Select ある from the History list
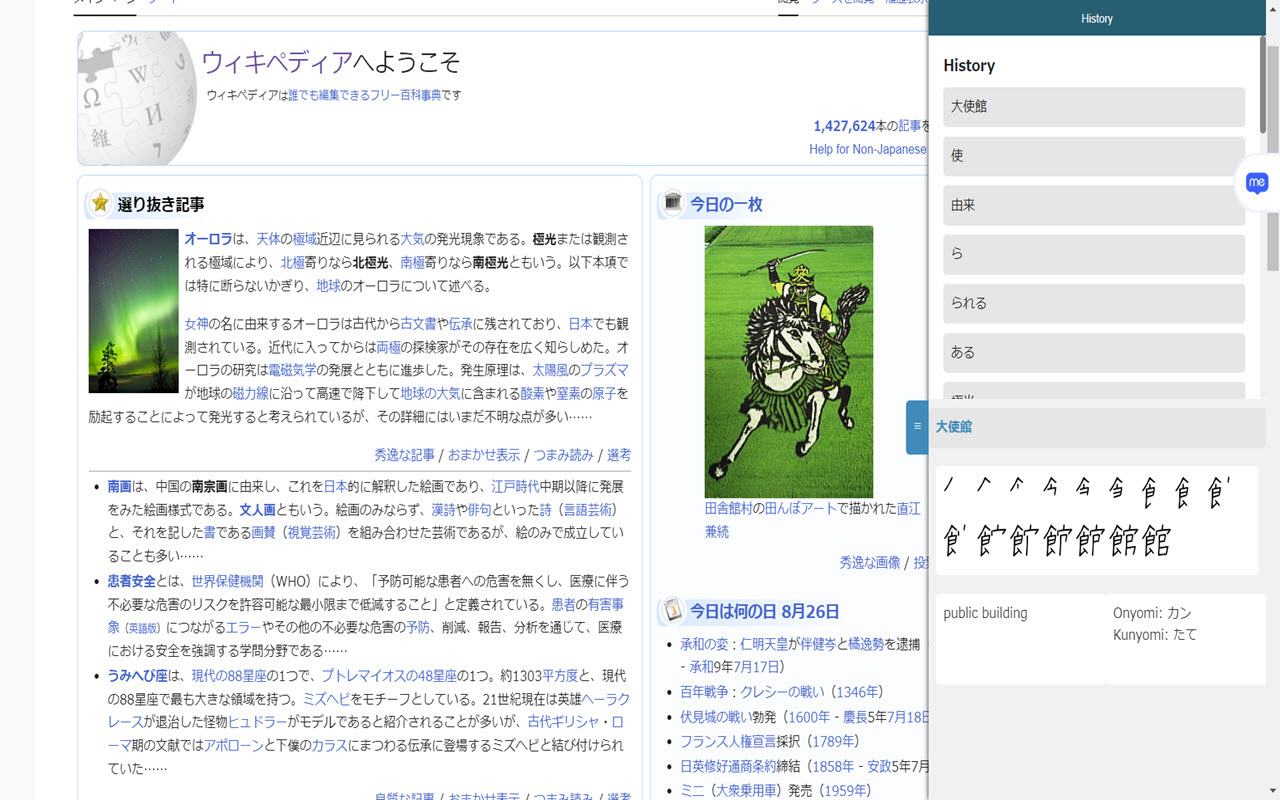This screenshot has width=1280, height=800. pyautogui.click(x=1093, y=352)
